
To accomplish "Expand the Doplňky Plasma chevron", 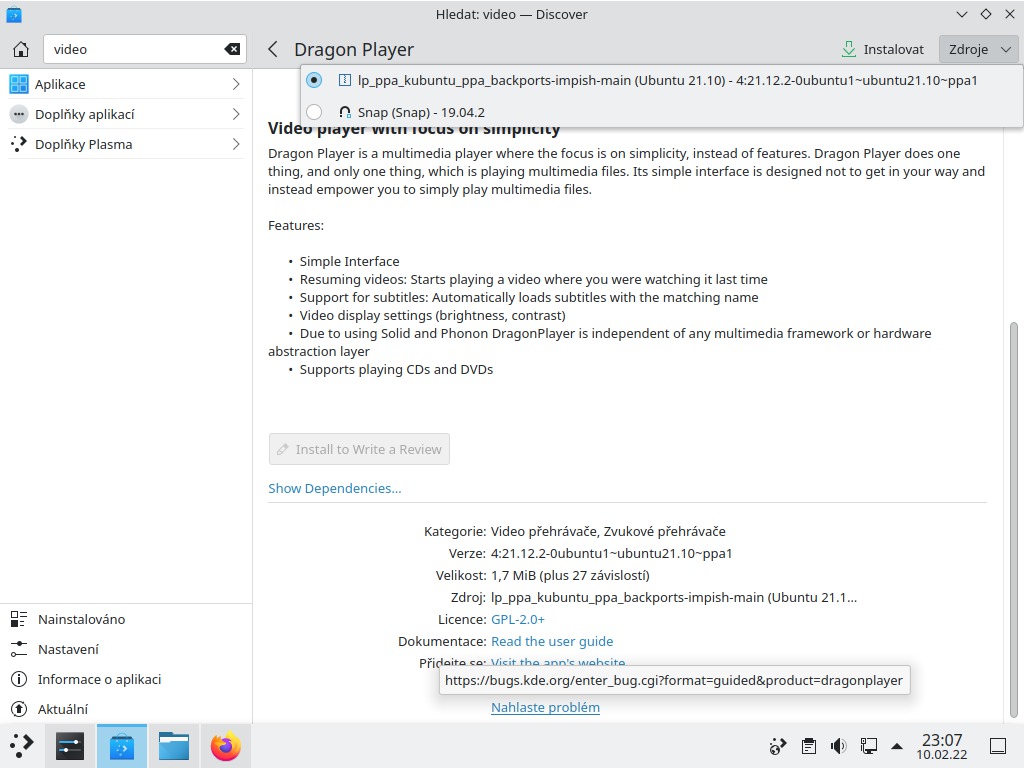I will pyautogui.click(x=236, y=144).
